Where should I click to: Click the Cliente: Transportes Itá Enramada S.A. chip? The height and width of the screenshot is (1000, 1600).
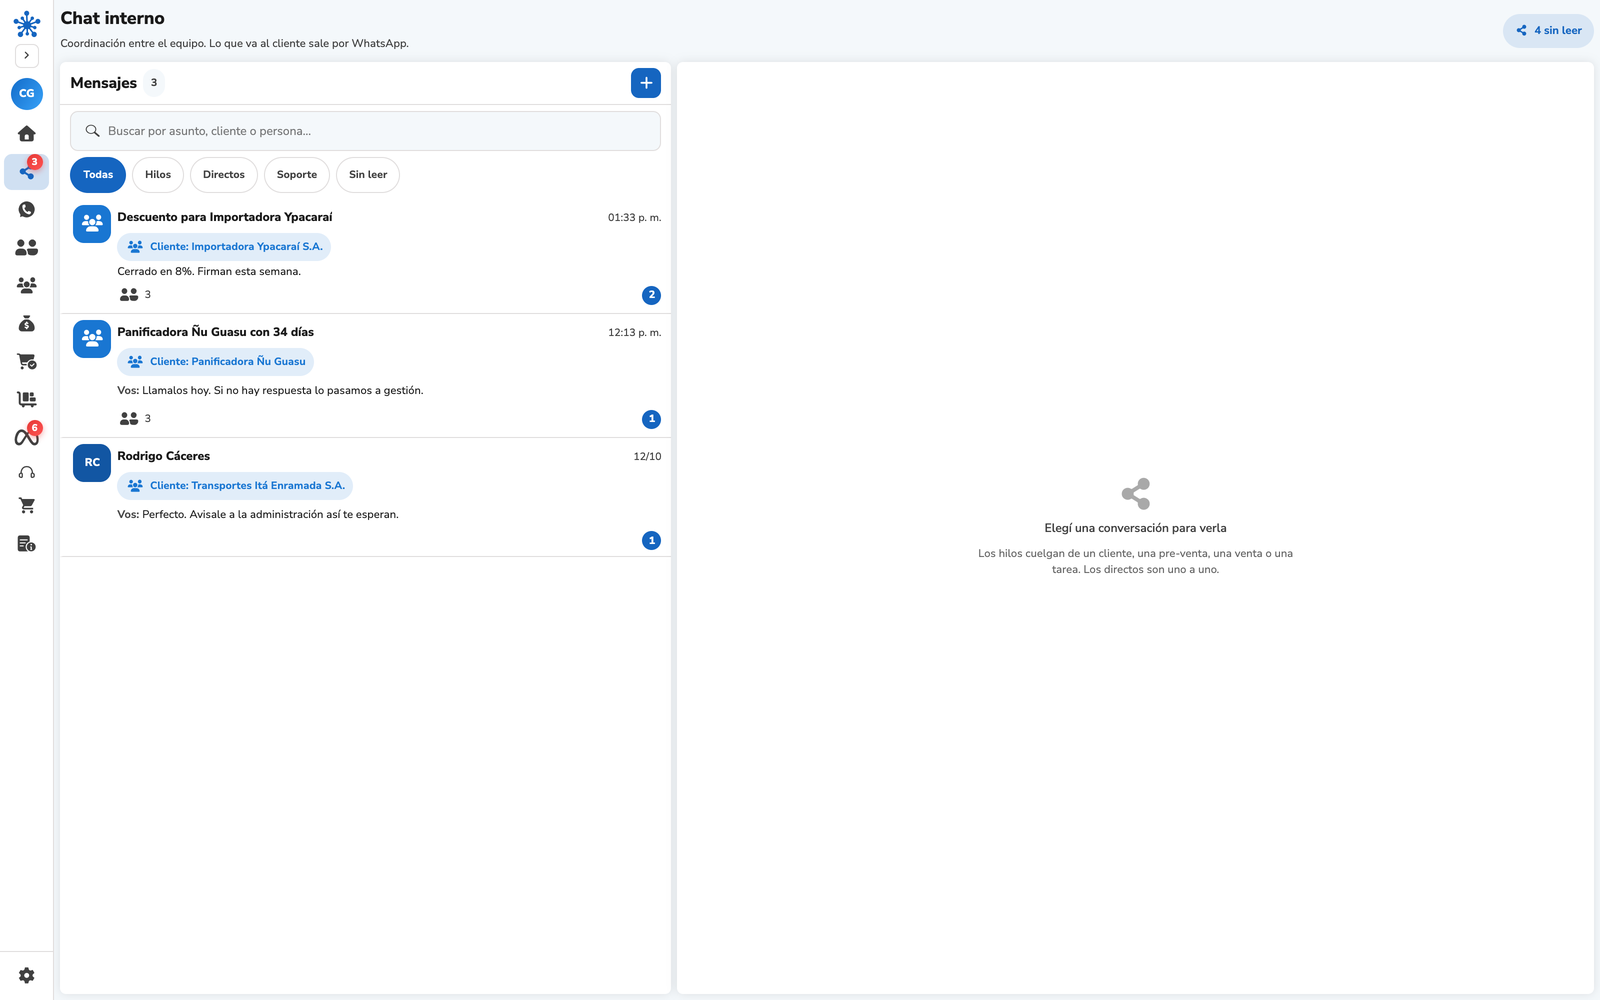[235, 486]
